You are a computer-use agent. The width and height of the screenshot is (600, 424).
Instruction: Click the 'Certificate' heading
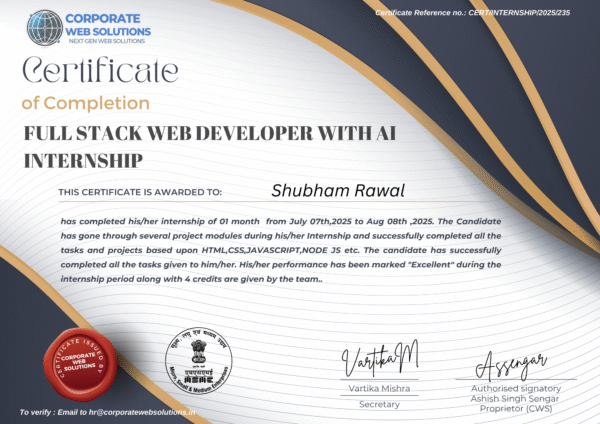100,70
